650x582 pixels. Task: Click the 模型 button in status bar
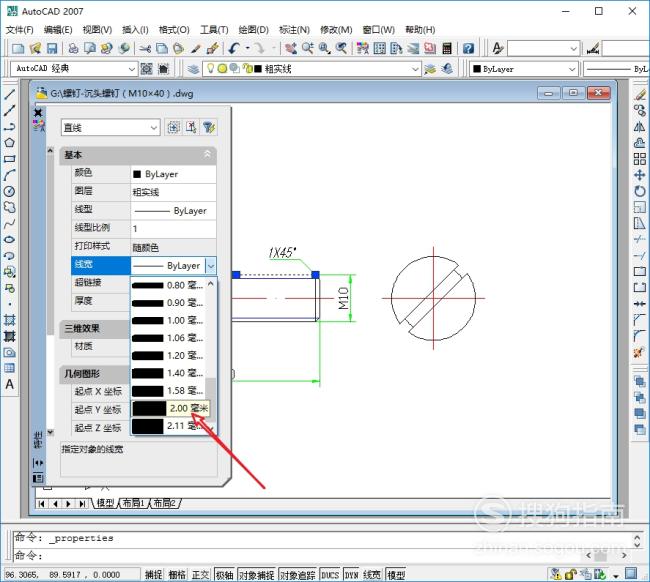pos(396,575)
